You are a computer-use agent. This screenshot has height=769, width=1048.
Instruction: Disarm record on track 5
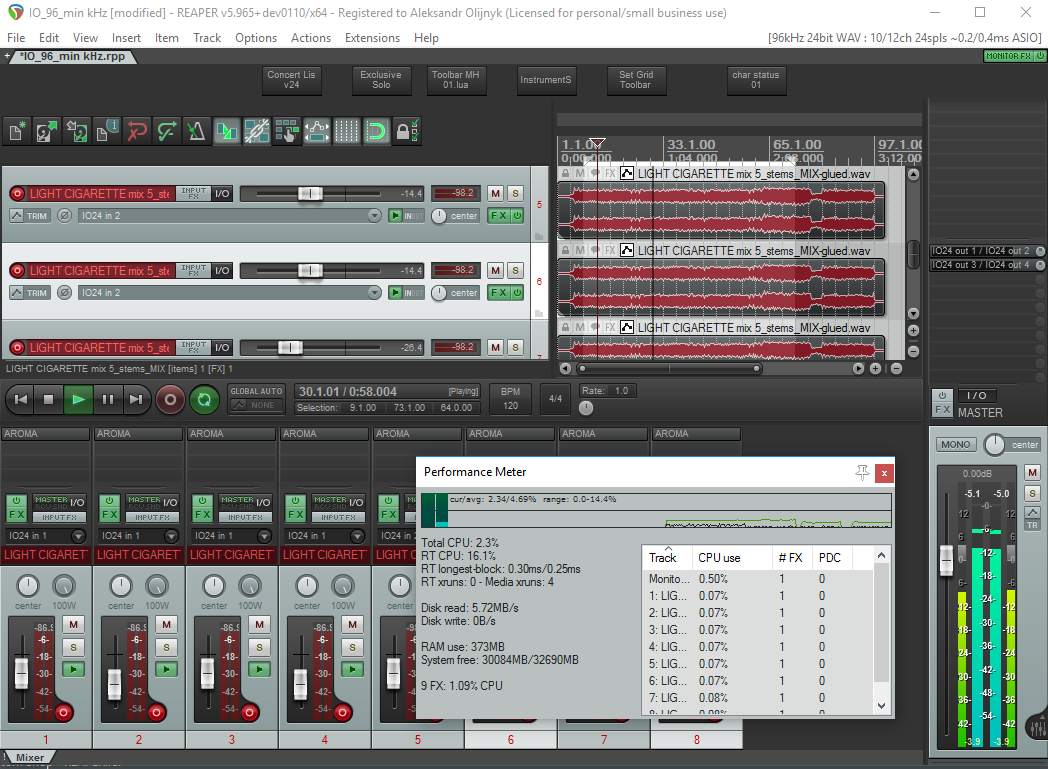[17, 194]
